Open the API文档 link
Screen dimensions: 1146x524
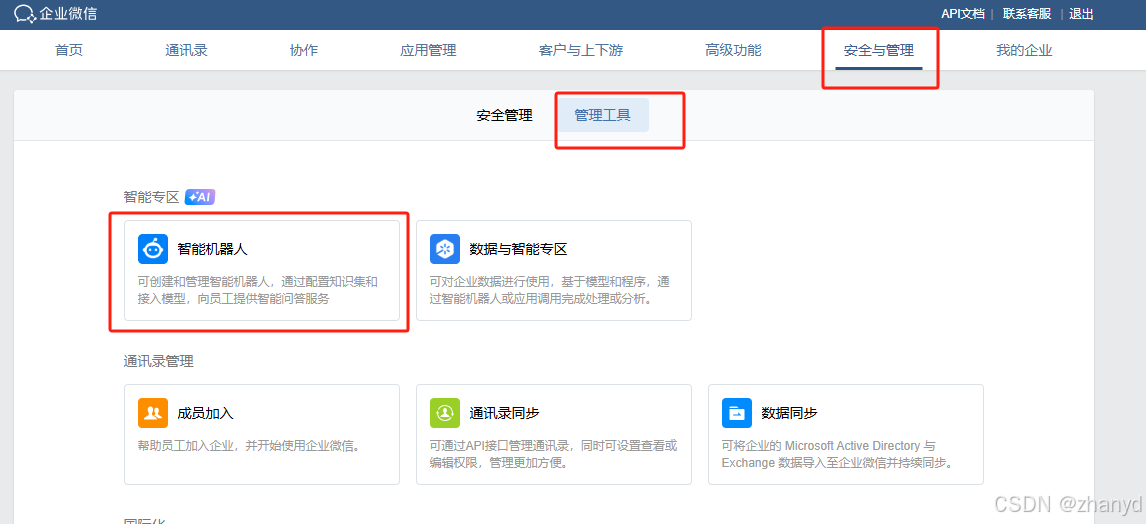[x=963, y=14]
